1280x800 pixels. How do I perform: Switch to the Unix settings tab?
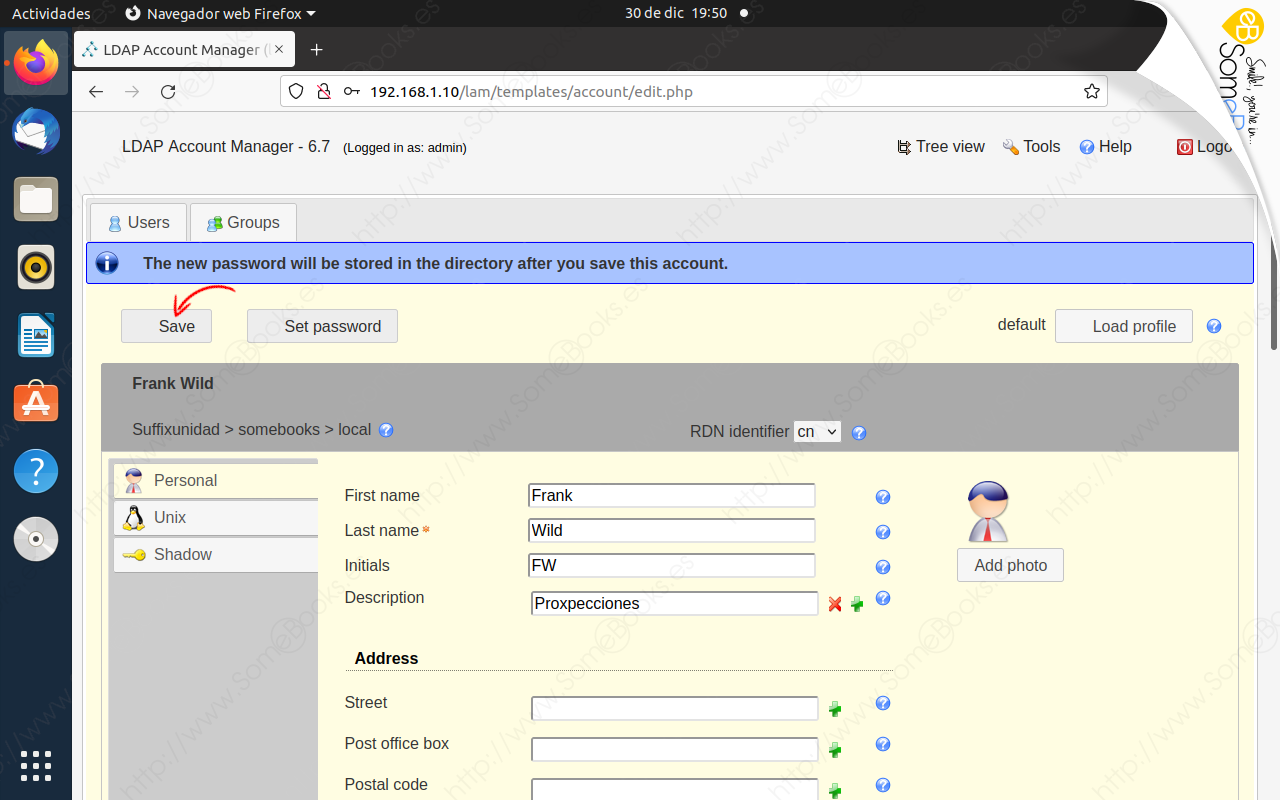(170, 517)
